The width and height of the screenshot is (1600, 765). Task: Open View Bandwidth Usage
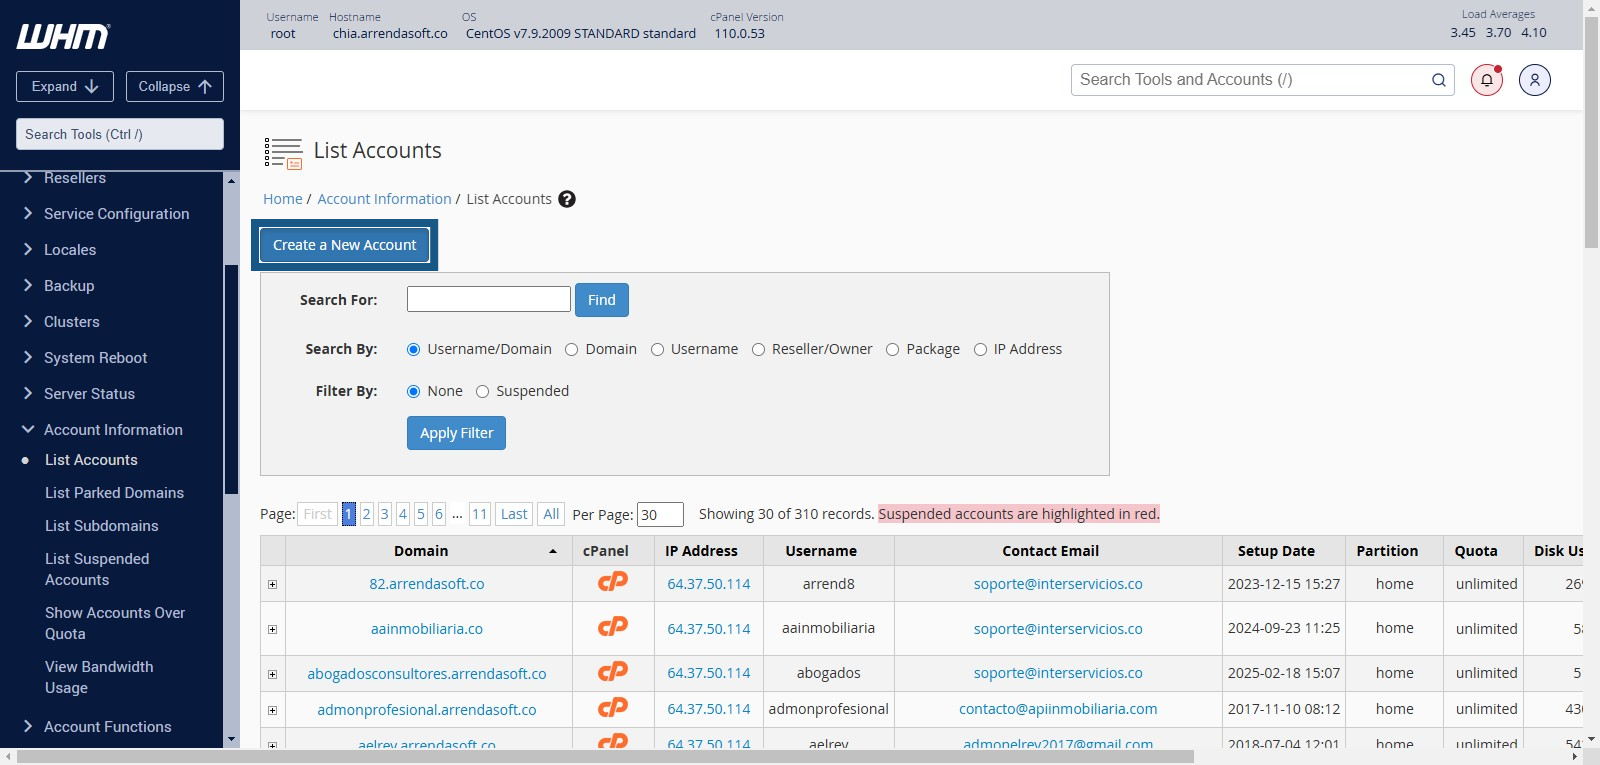click(99, 677)
